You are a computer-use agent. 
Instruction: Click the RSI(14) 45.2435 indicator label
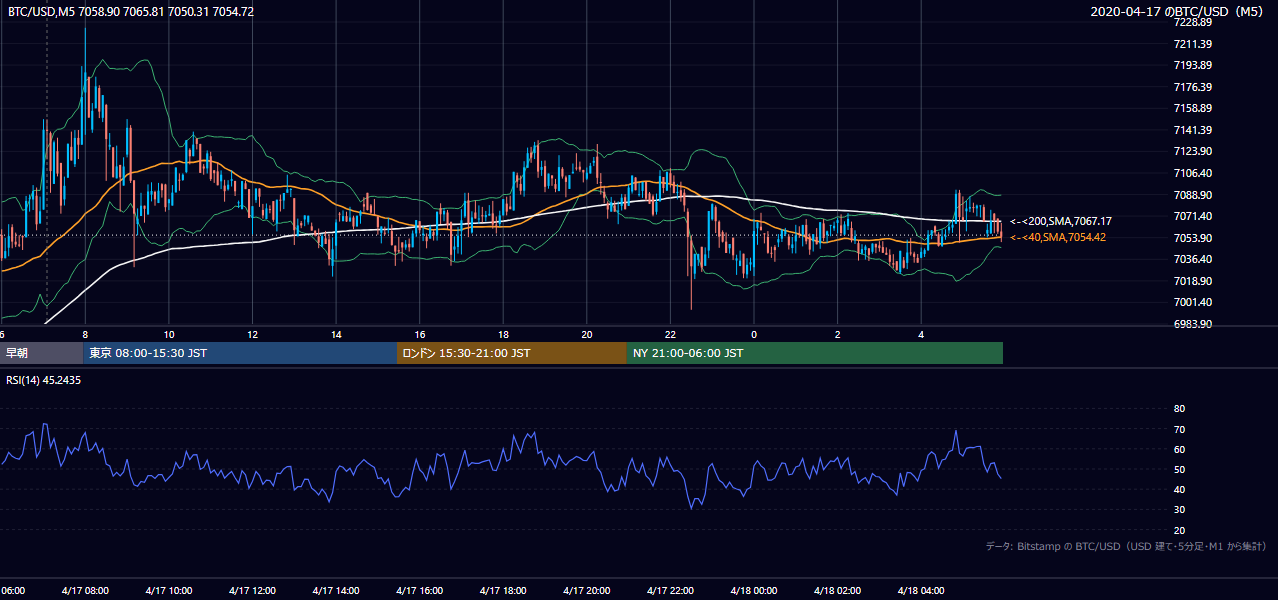click(x=44, y=380)
